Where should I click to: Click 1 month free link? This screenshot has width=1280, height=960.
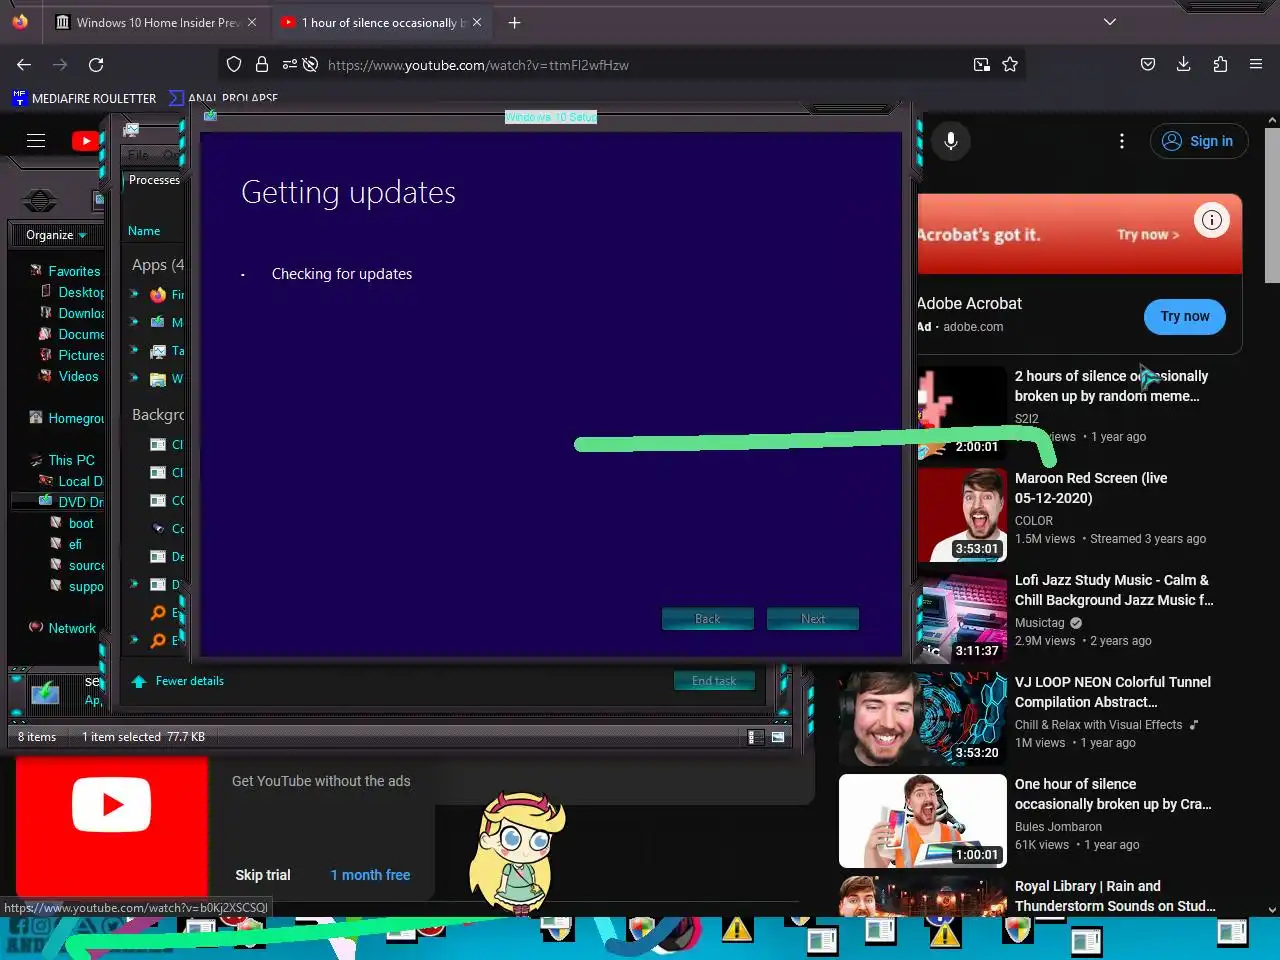coord(370,875)
